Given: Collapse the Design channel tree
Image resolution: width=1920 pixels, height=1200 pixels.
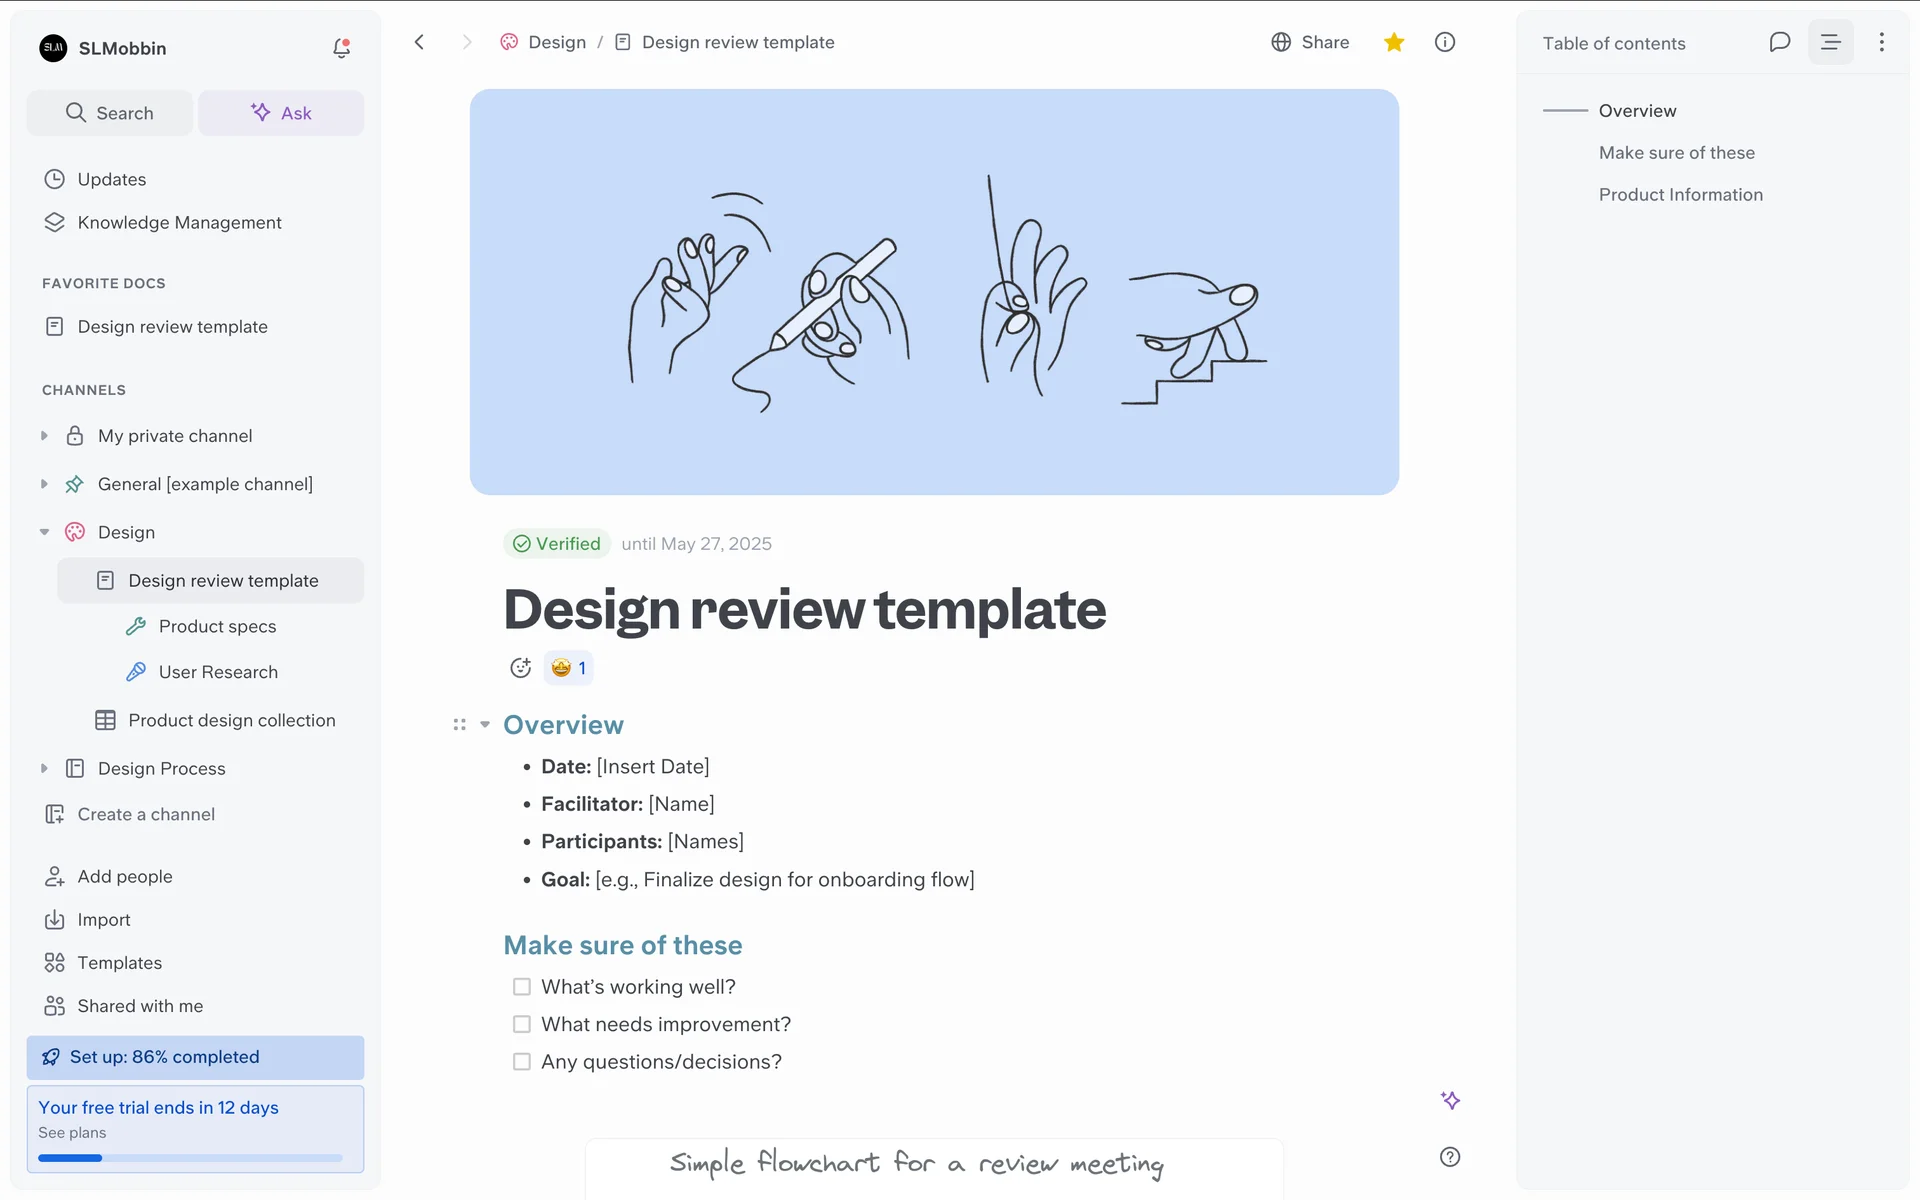Looking at the screenshot, I should pyautogui.click(x=44, y=532).
